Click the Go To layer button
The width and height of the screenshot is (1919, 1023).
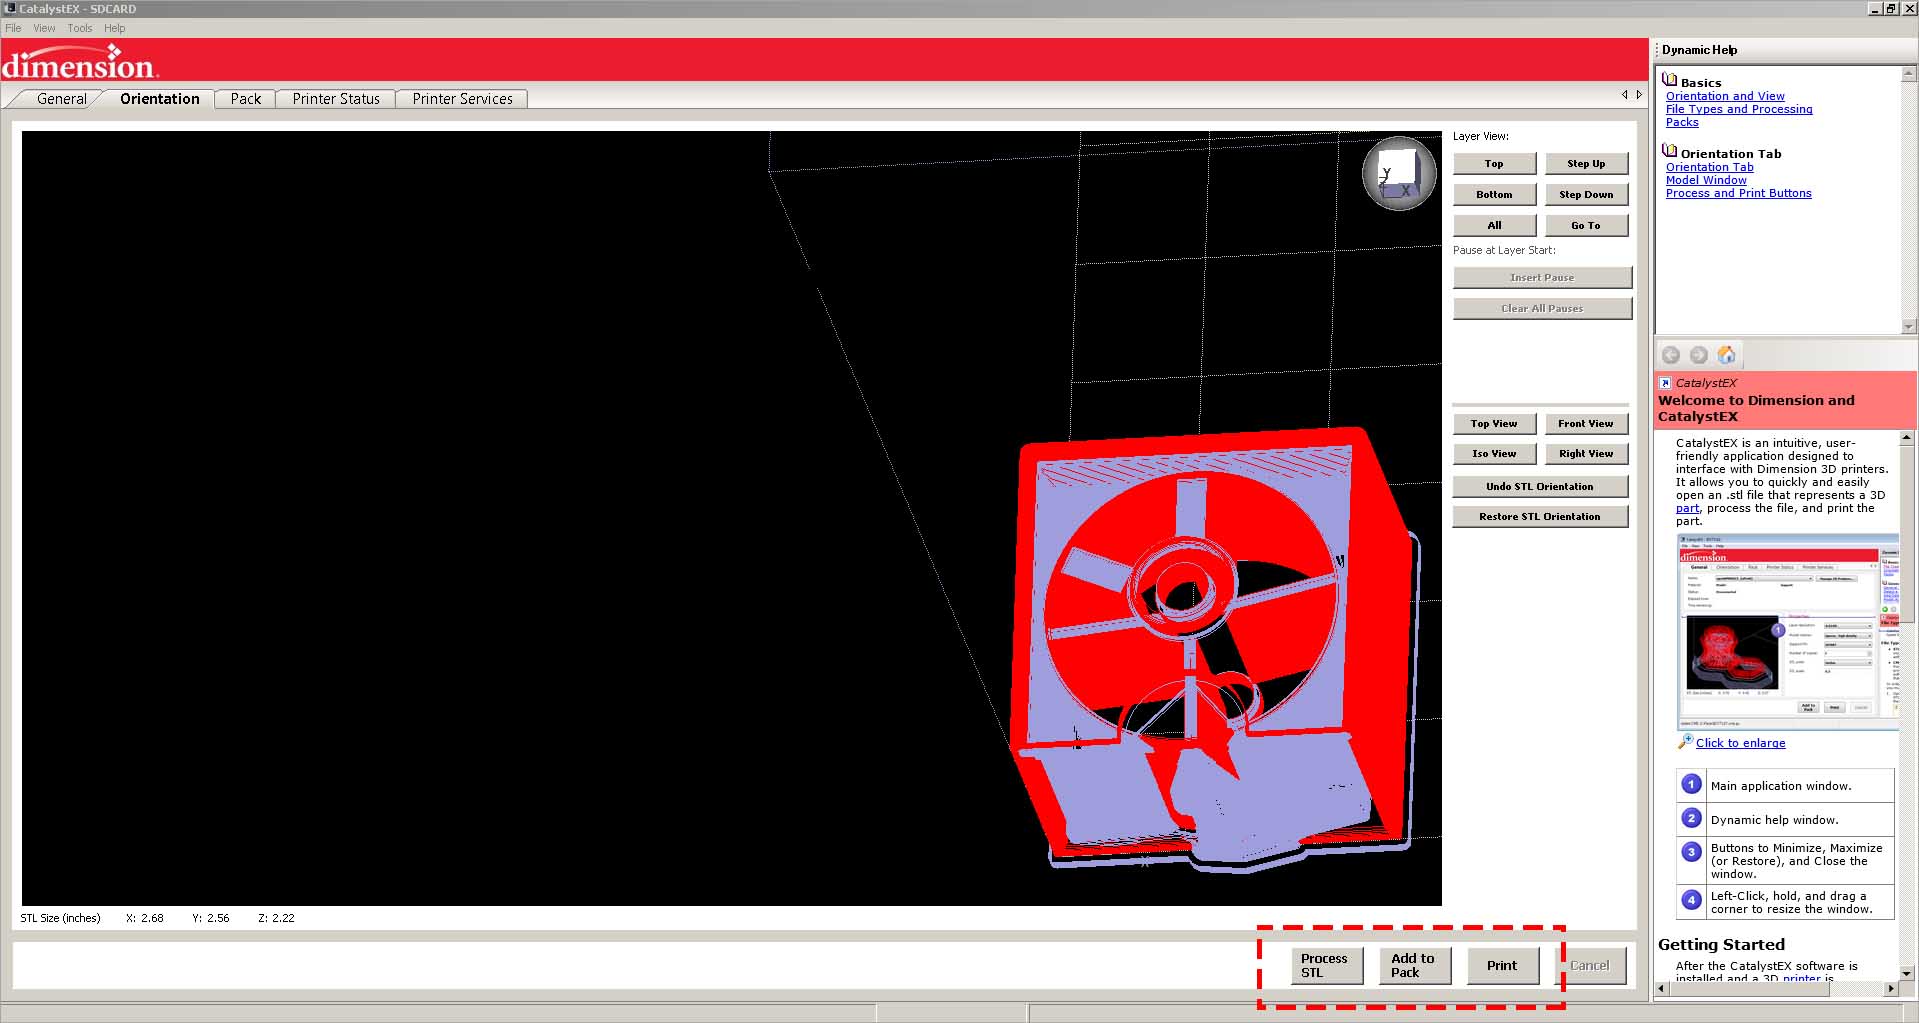point(1586,226)
